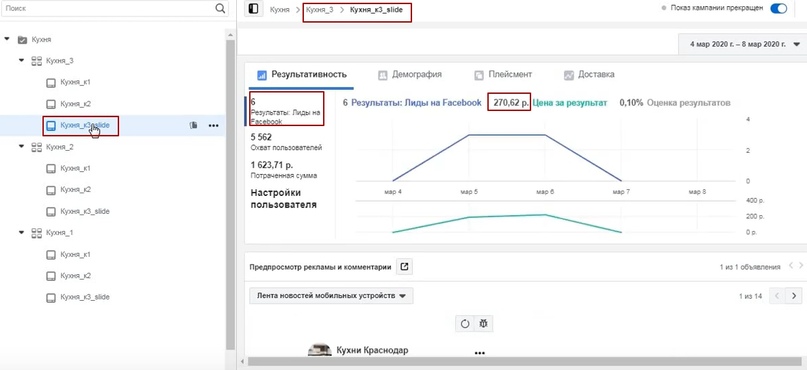Collapse the Кухня_1 ad set
This screenshot has width=807, height=370.
point(21,233)
